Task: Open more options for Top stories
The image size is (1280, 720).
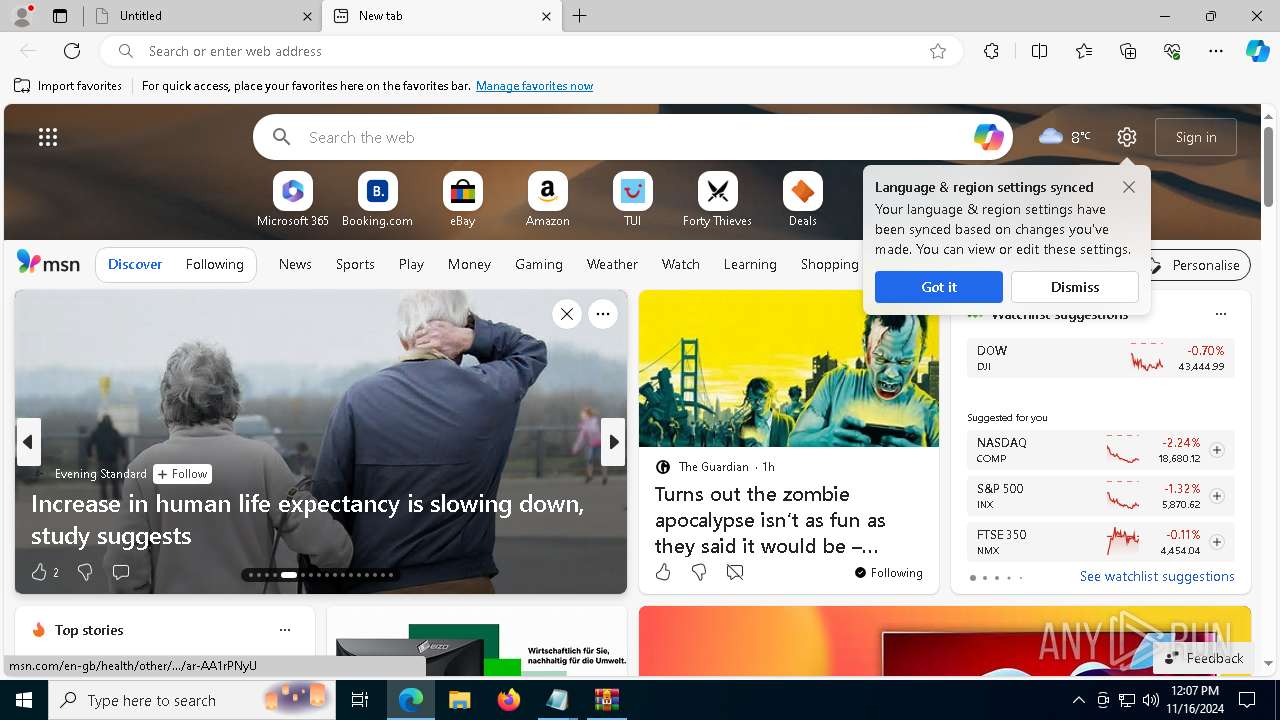Action: point(285,630)
